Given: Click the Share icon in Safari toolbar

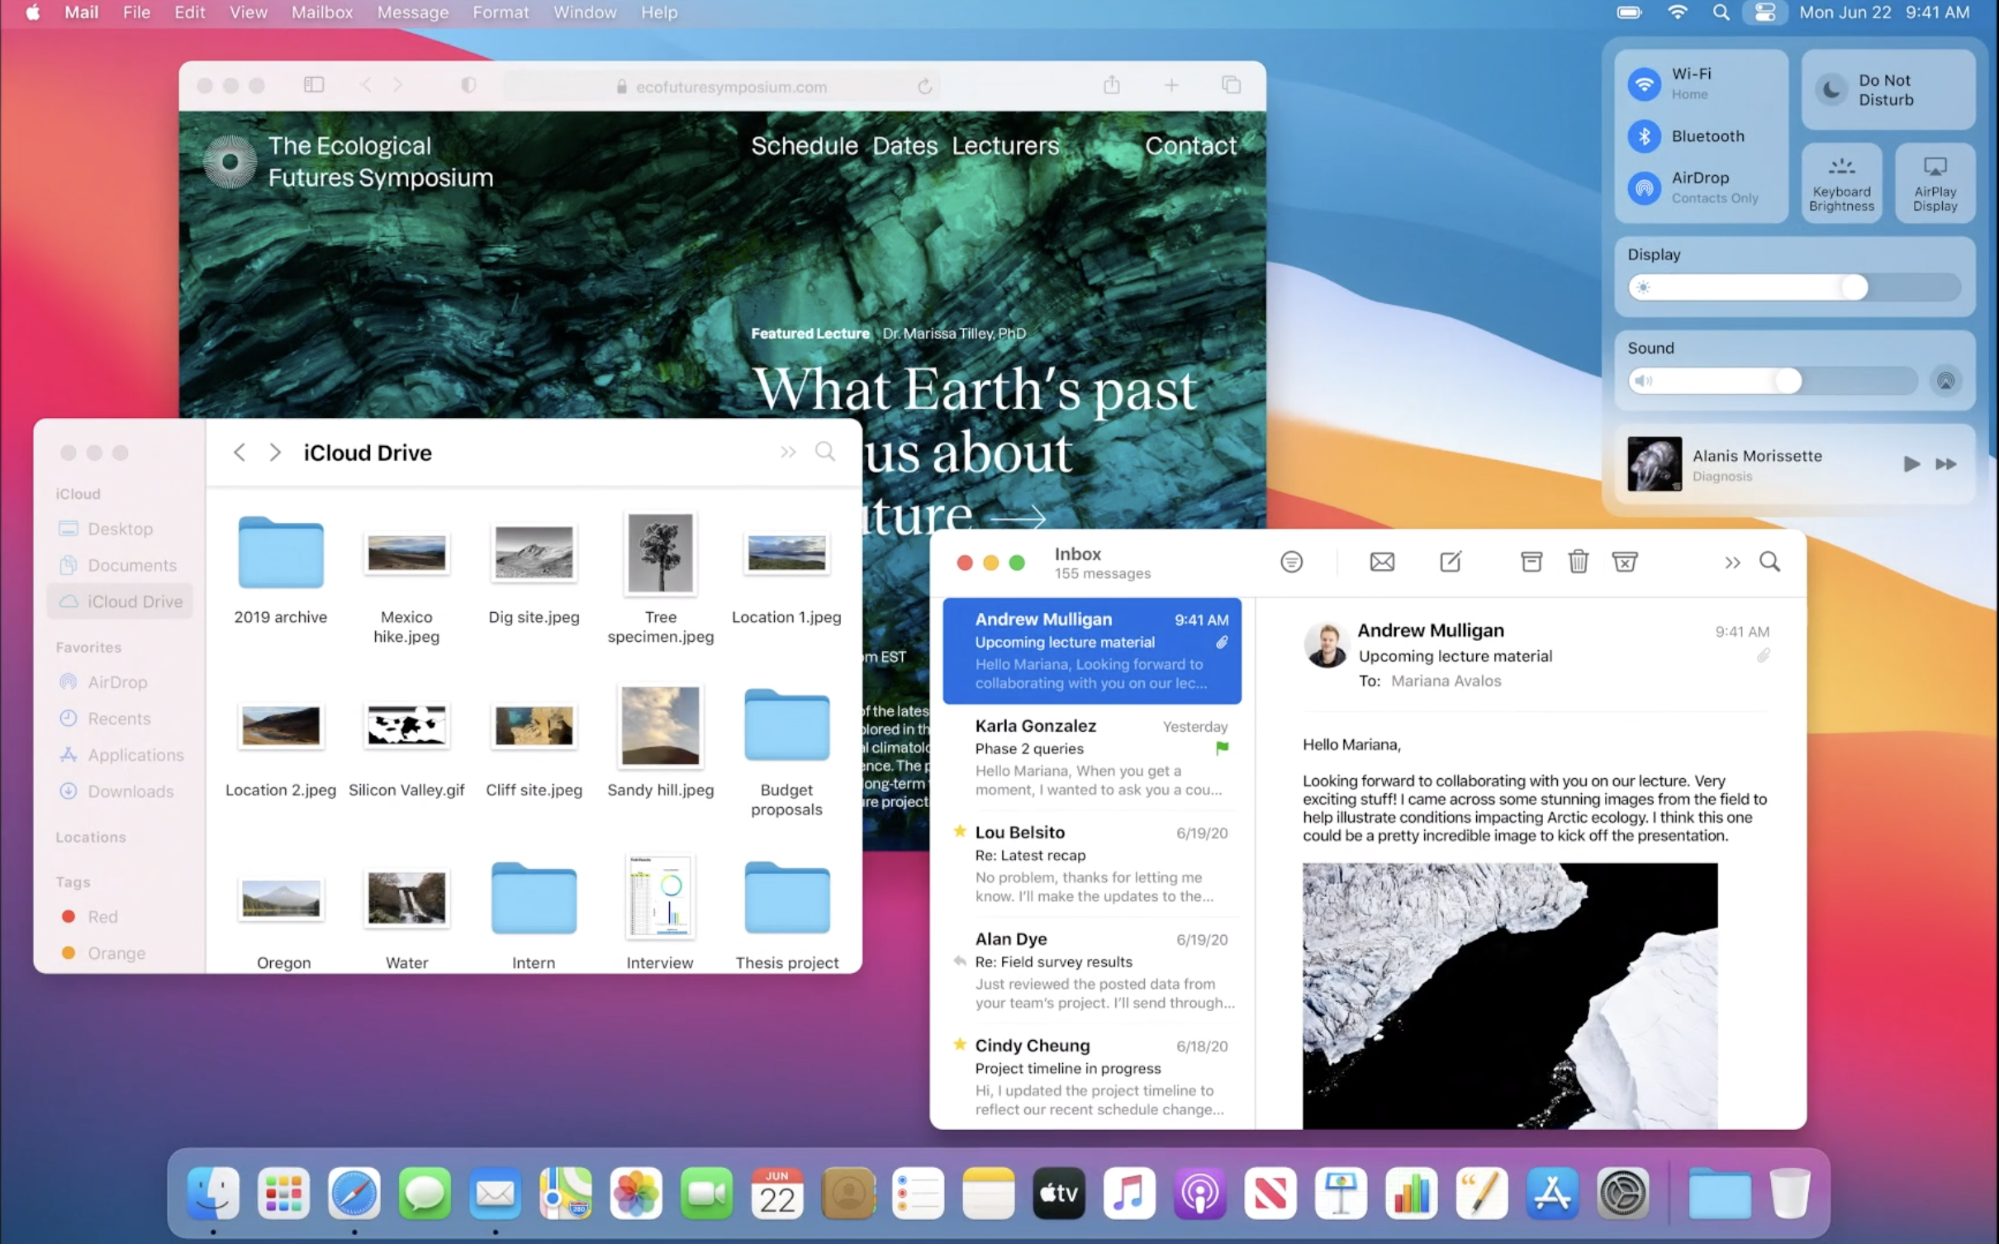Looking at the screenshot, I should click(x=1111, y=85).
